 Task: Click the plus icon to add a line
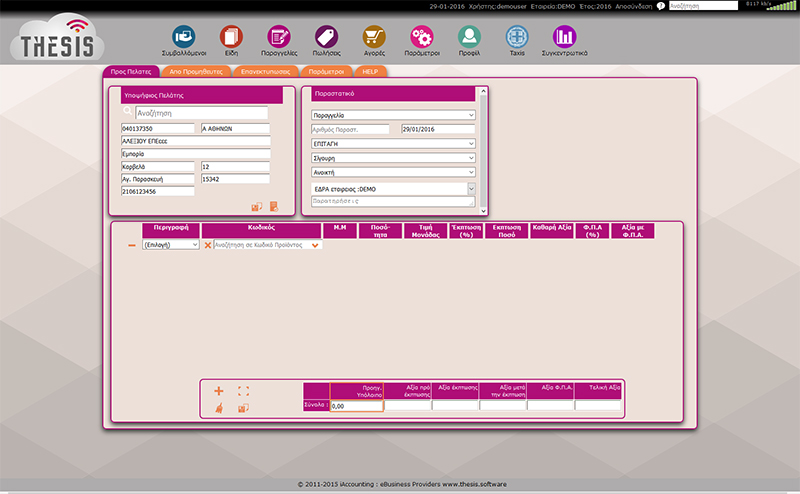tap(219, 391)
